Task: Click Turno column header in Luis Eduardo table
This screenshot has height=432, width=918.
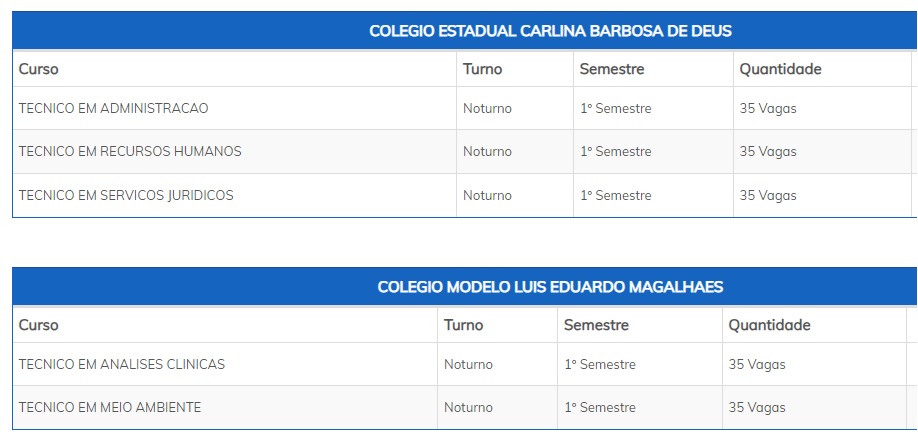Action: 463,325
